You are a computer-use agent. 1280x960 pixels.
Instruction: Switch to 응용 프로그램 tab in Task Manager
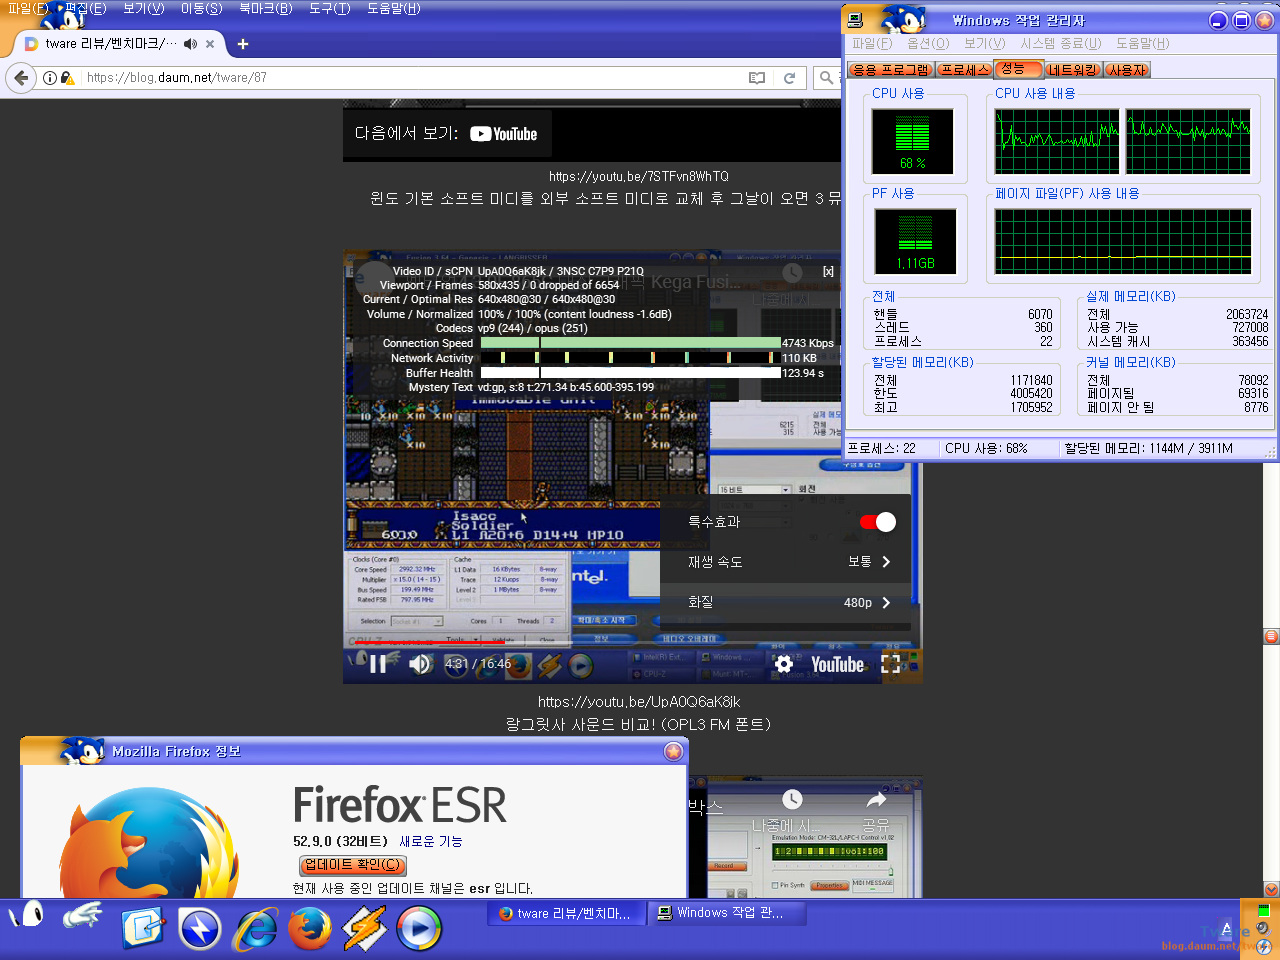click(x=891, y=69)
